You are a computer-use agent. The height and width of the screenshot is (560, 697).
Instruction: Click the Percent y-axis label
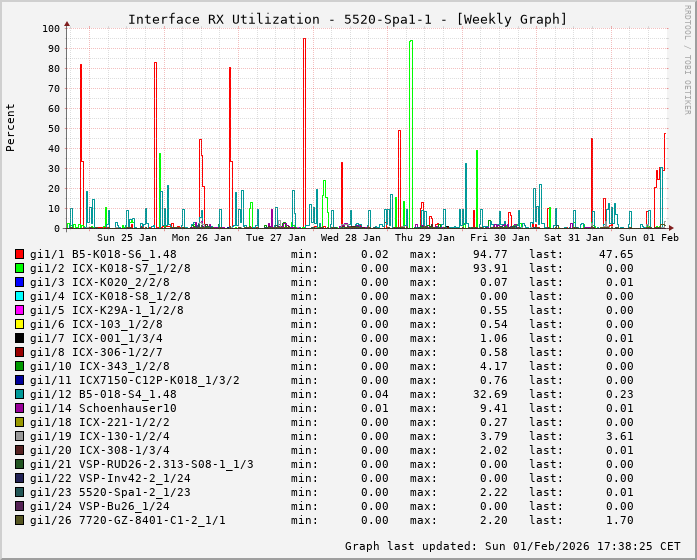tap(11, 127)
